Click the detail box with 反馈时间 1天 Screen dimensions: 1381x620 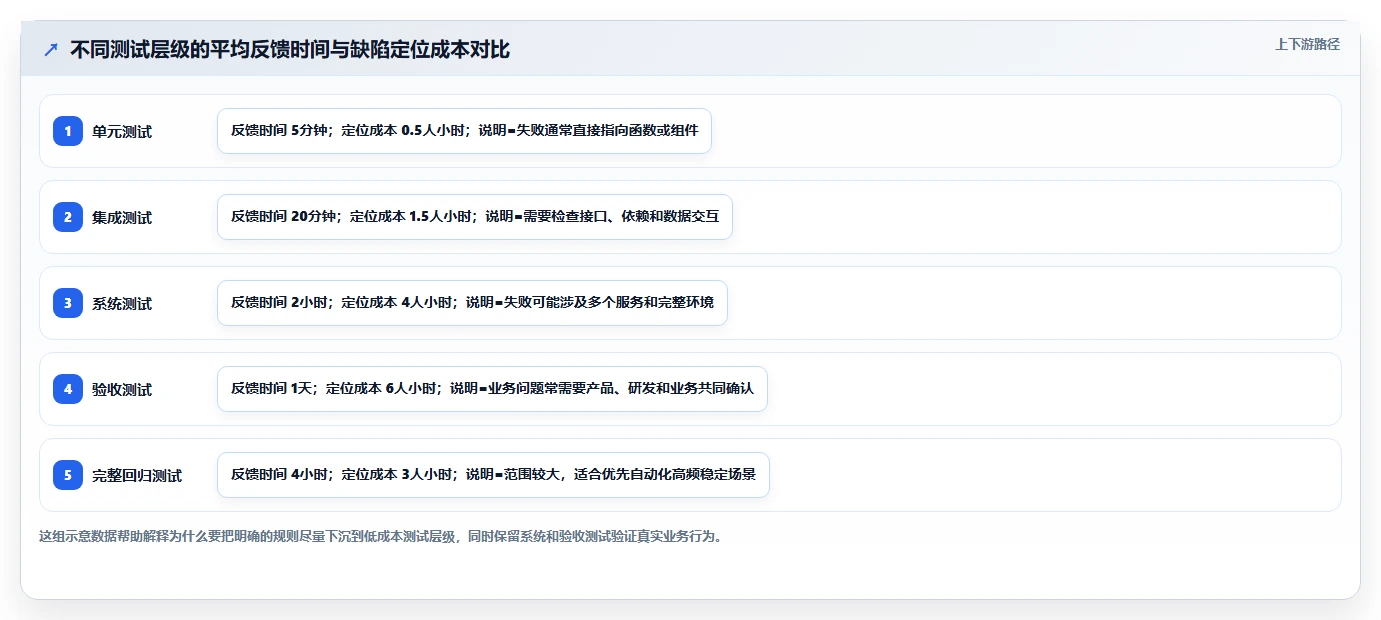point(492,389)
